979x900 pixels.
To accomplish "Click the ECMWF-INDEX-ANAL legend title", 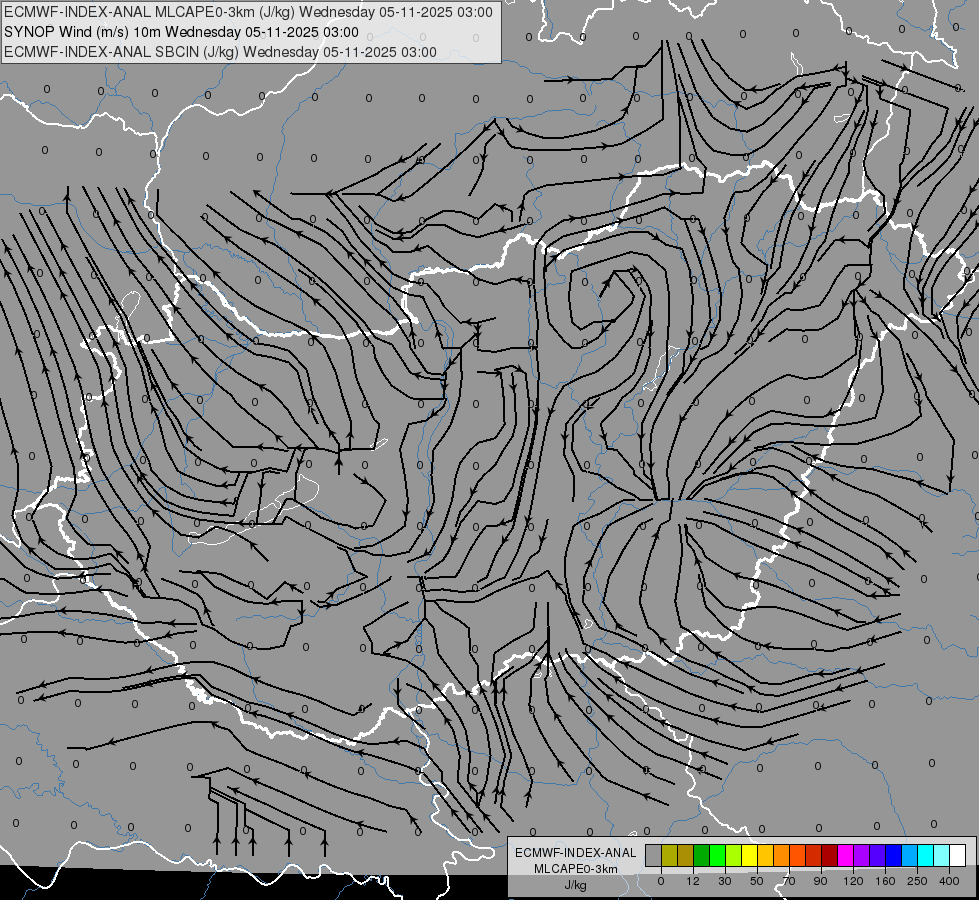I will click(x=576, y=853).
